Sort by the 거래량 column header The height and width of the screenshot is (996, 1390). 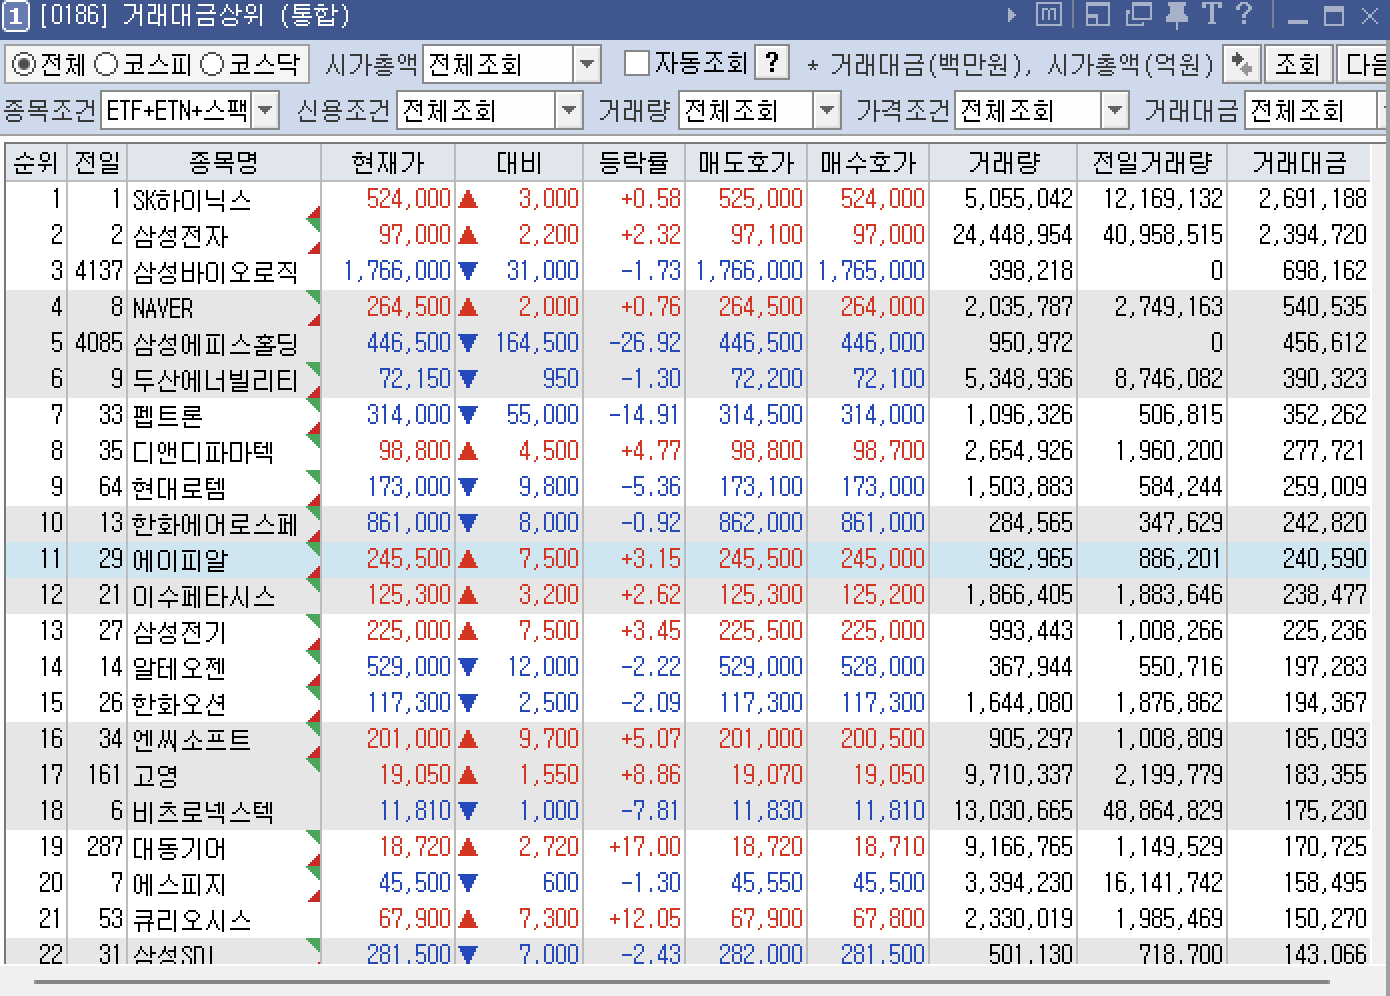pos(1003,162)
